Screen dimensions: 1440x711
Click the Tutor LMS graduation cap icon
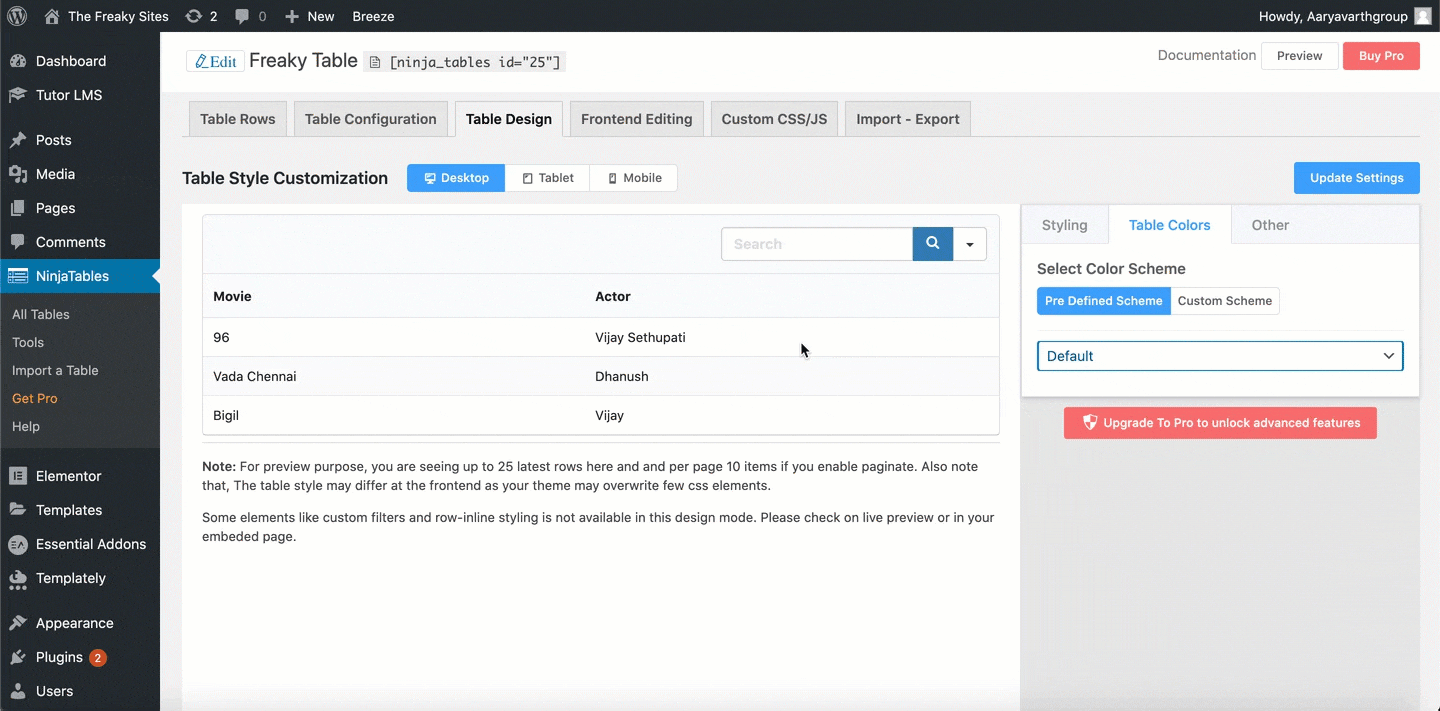click(x=18, y=95)
